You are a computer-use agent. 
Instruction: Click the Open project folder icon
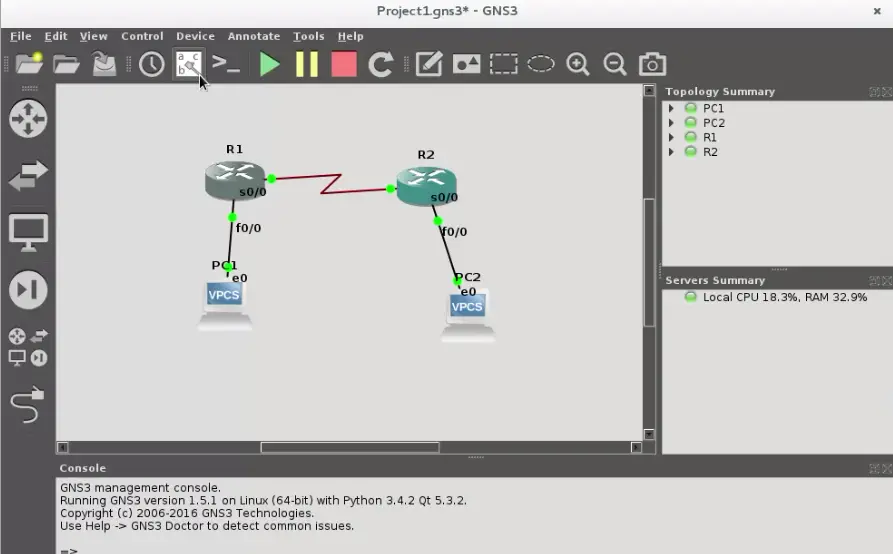(x=67, y=64)
